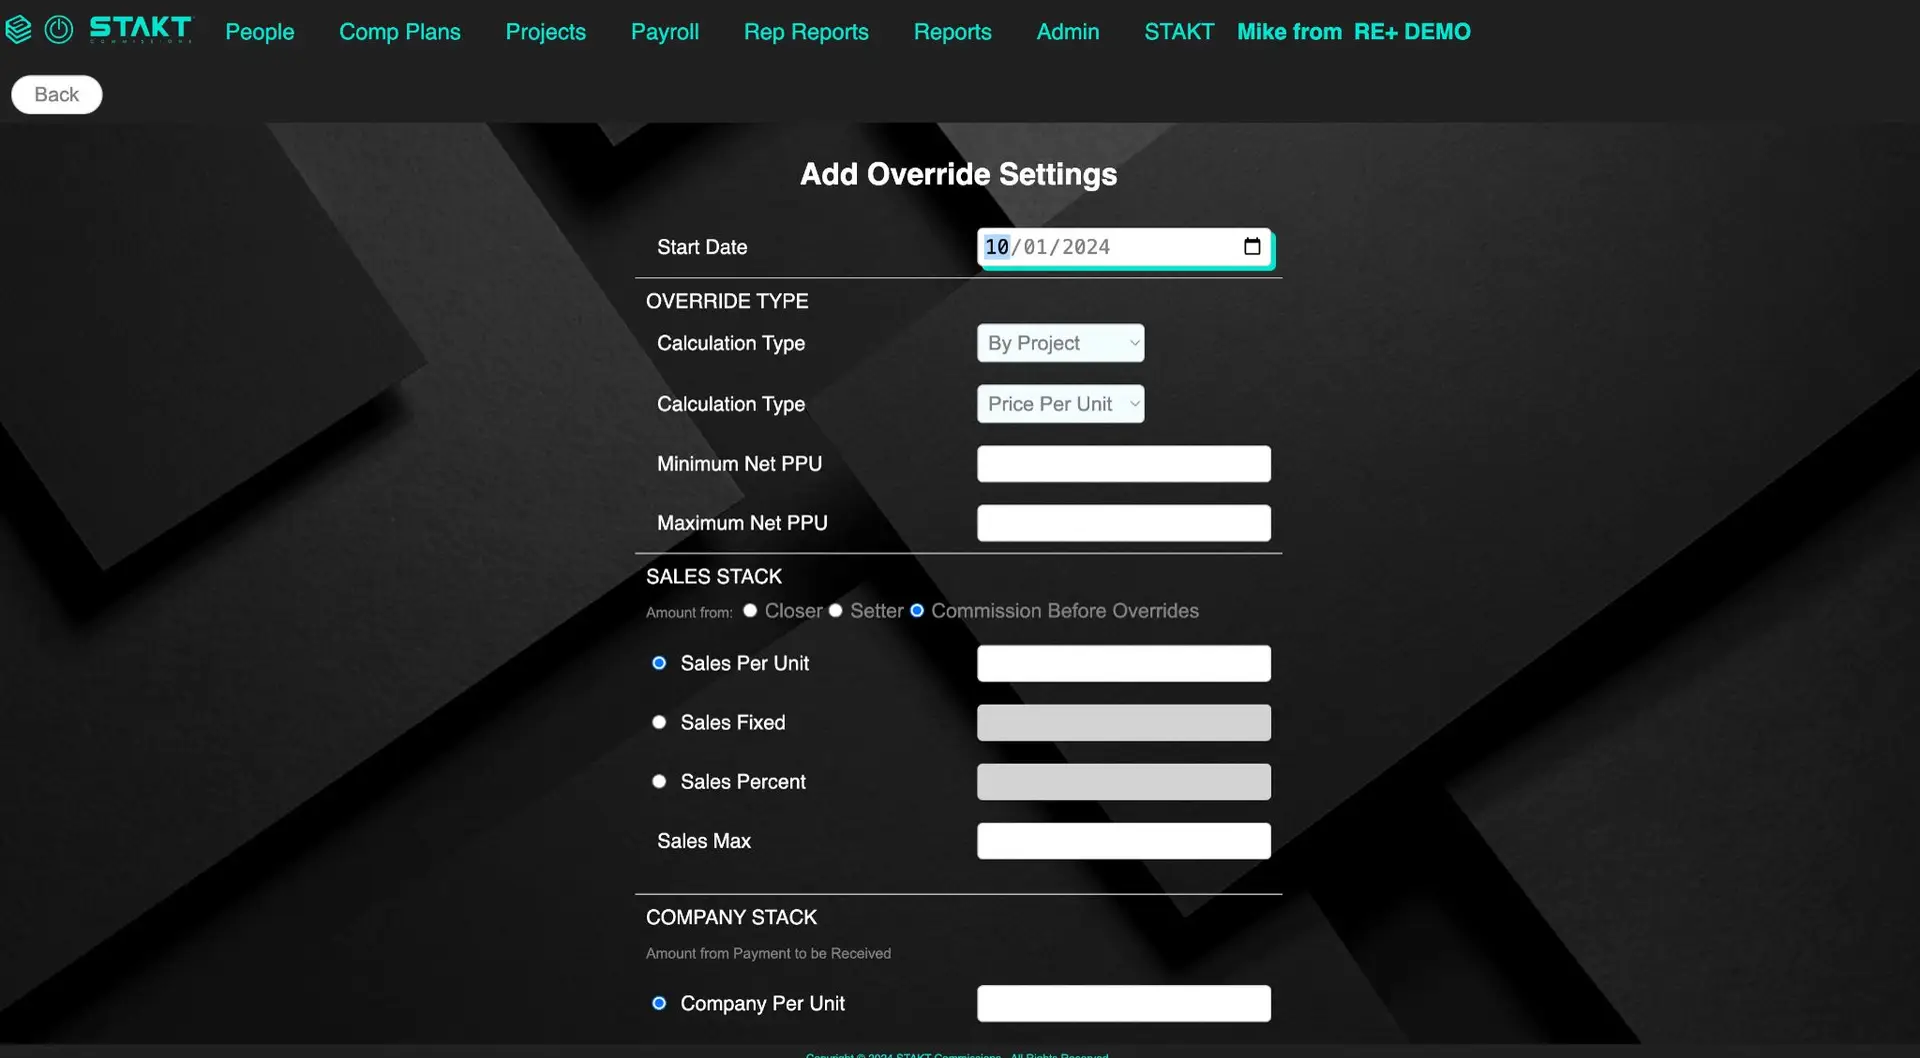This screenshot has width=1920, height=1058.
Task: Select the Sales Percent radio
Action: pyautogui.click(x=659, y=782)
